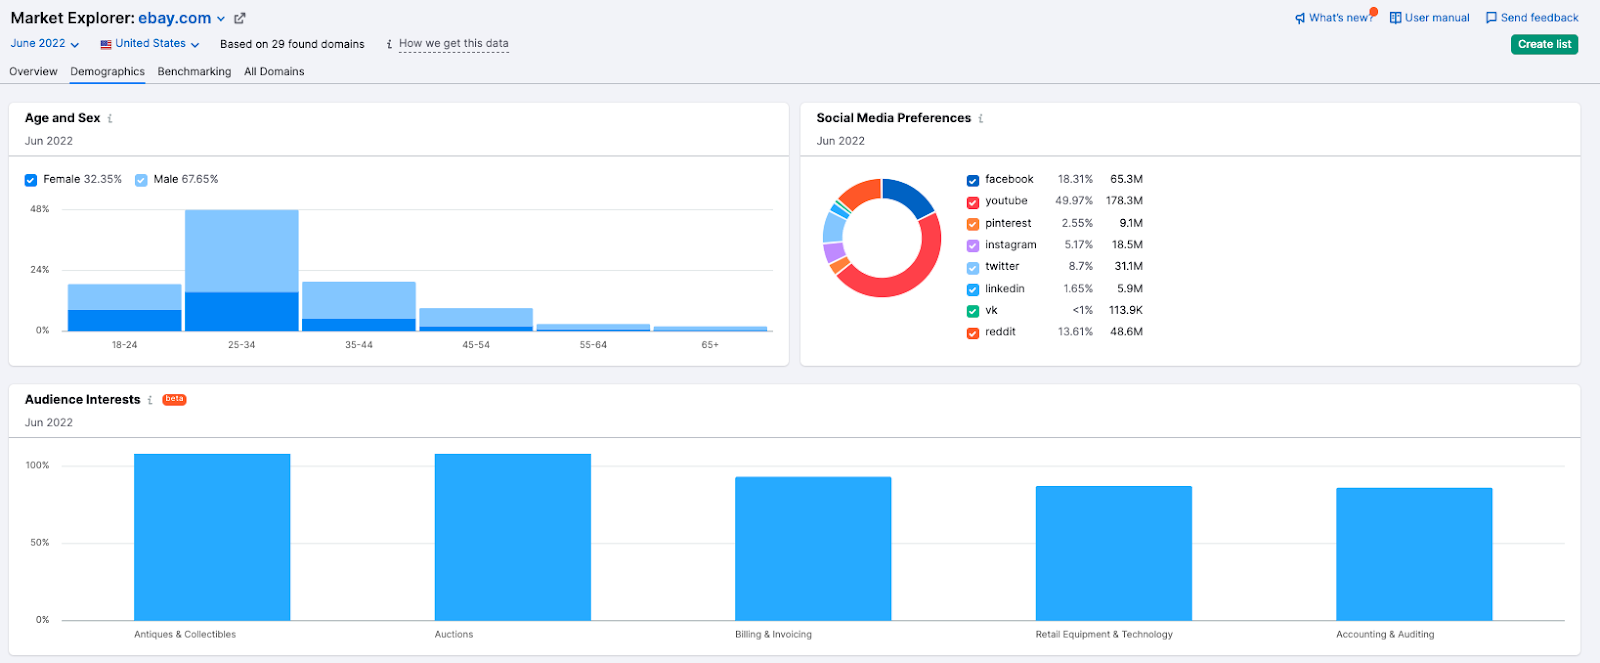Toggle the Female 32.35% checkbox

31,180
